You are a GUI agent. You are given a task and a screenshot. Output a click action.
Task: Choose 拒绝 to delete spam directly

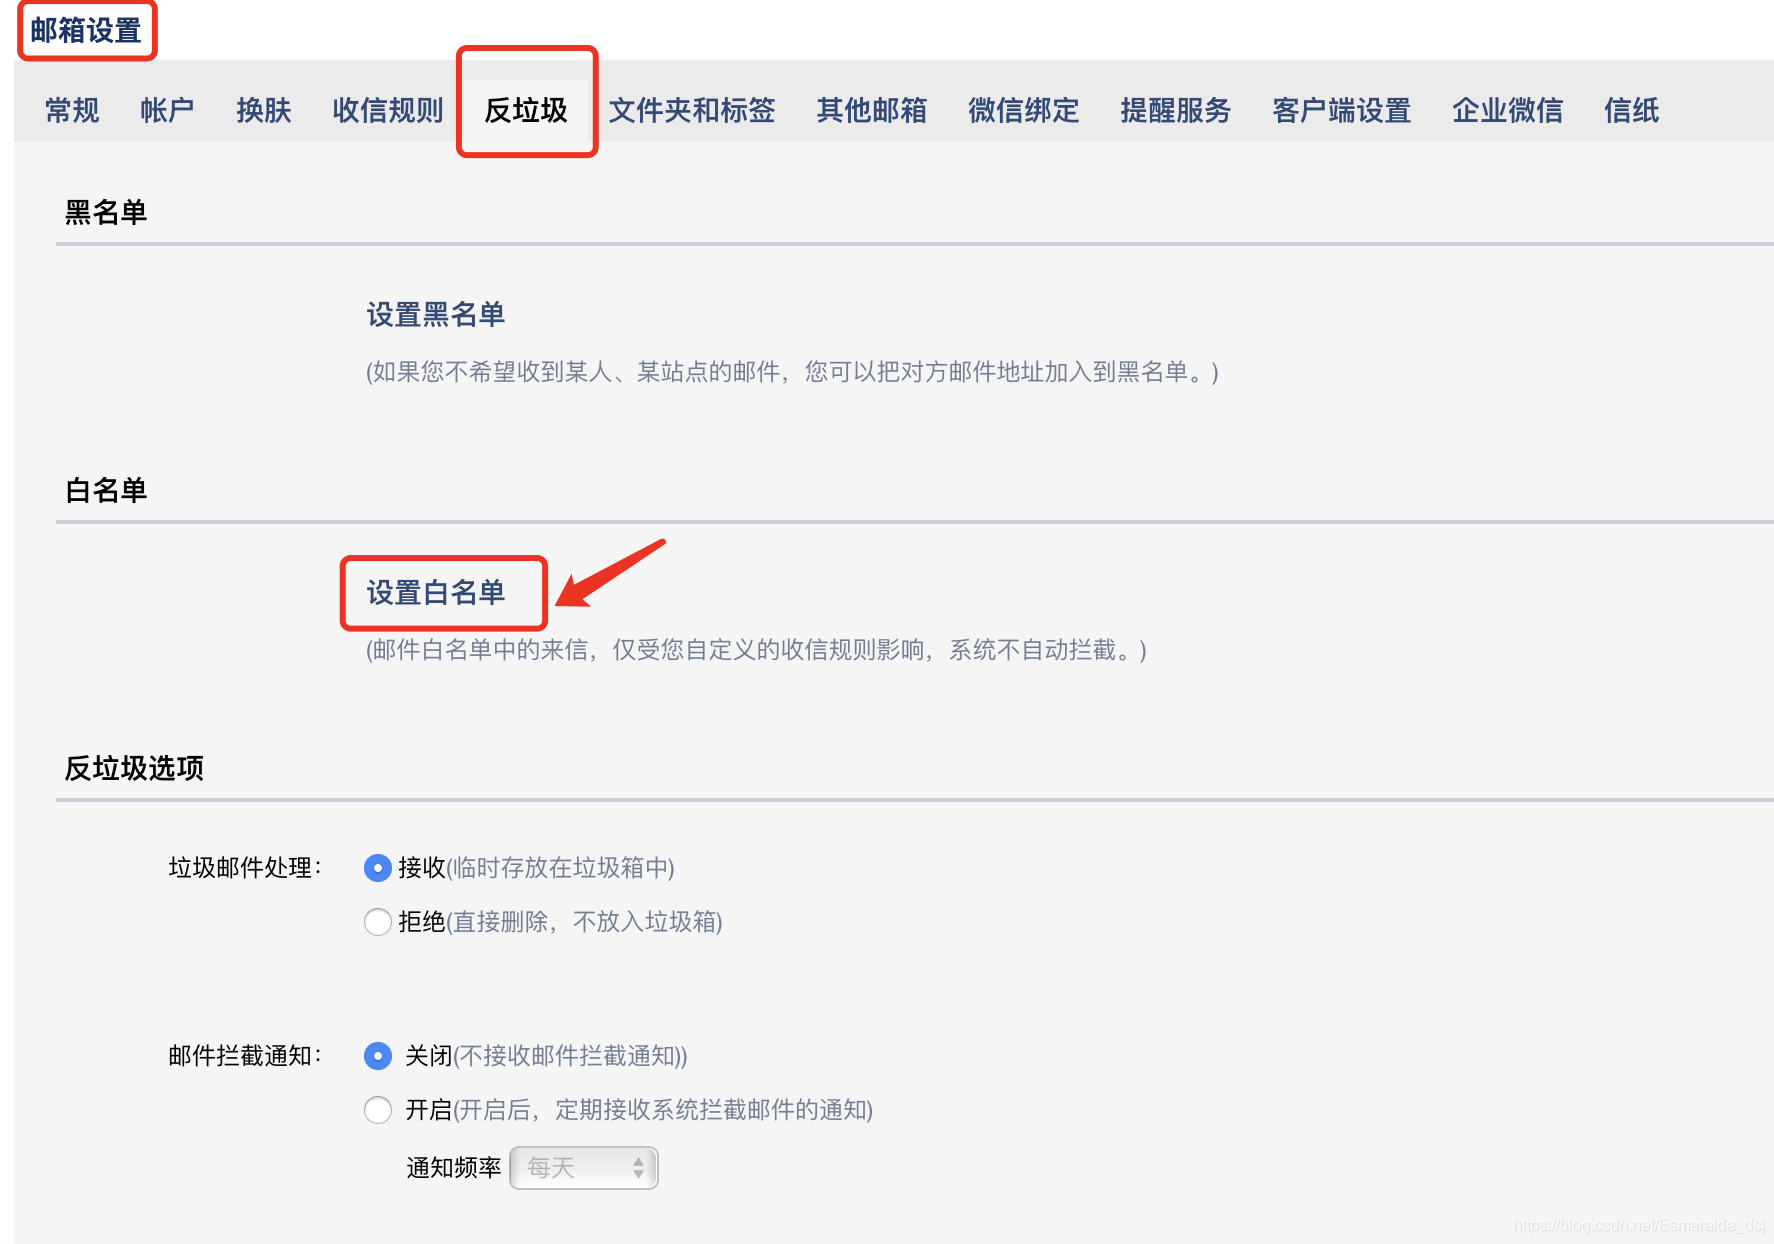(x=377, y=923)
